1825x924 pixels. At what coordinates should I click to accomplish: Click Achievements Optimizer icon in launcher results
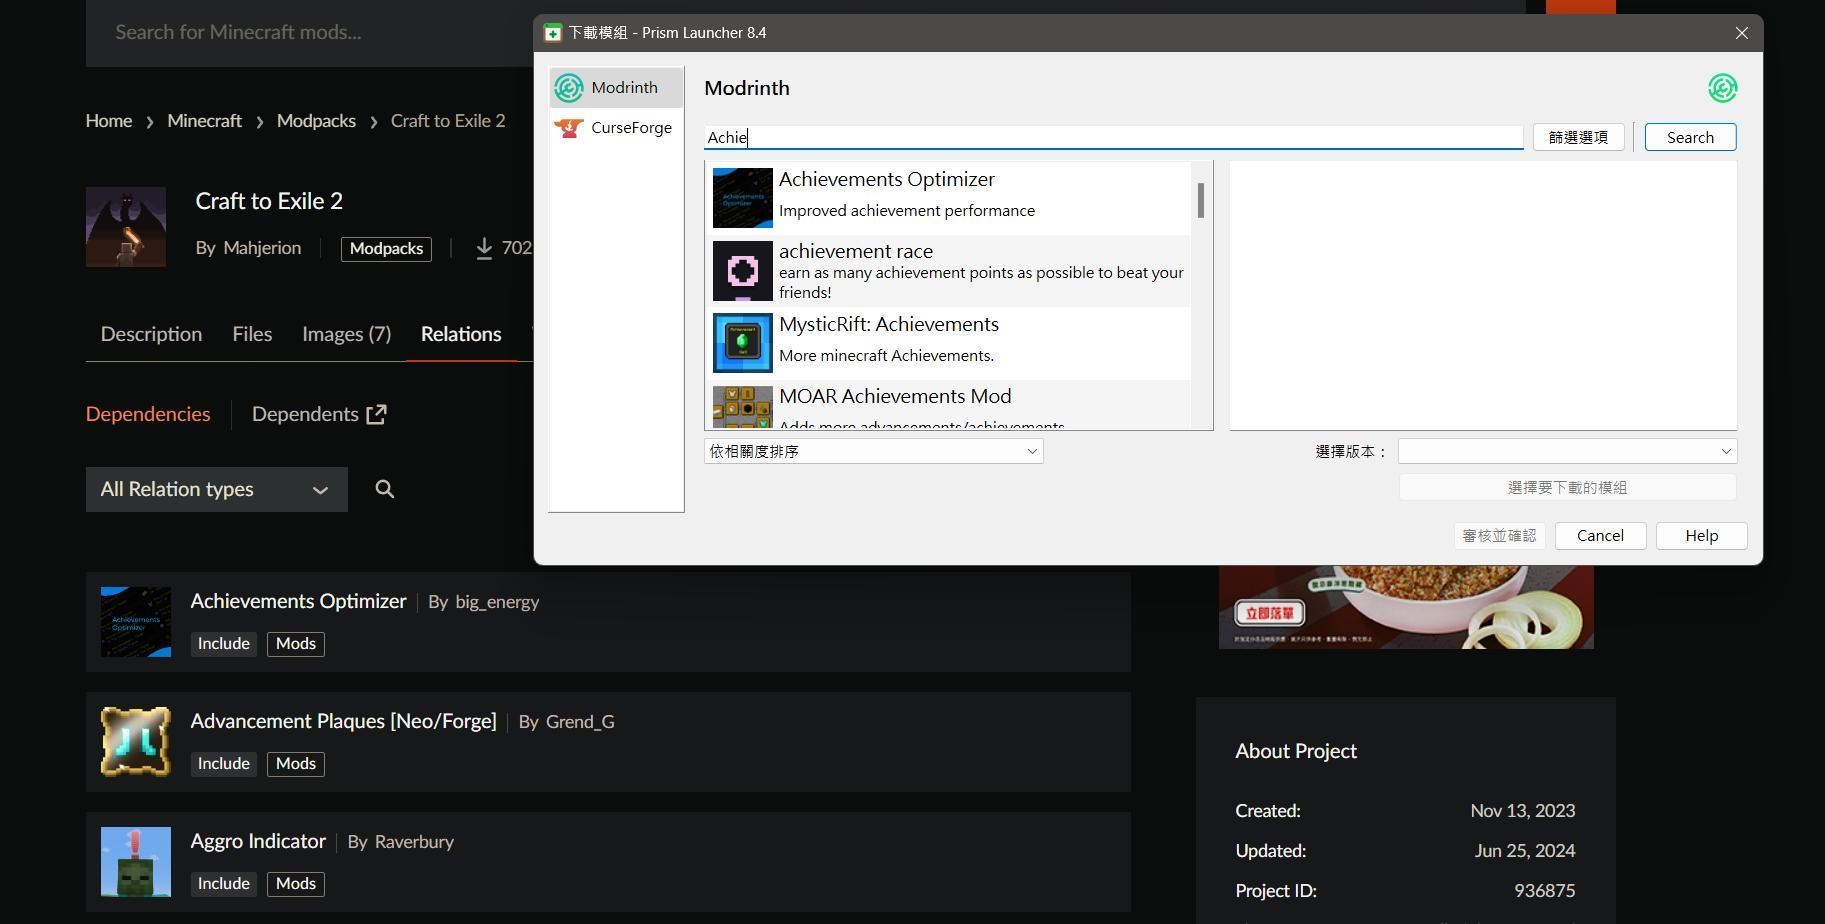point(742,198)
